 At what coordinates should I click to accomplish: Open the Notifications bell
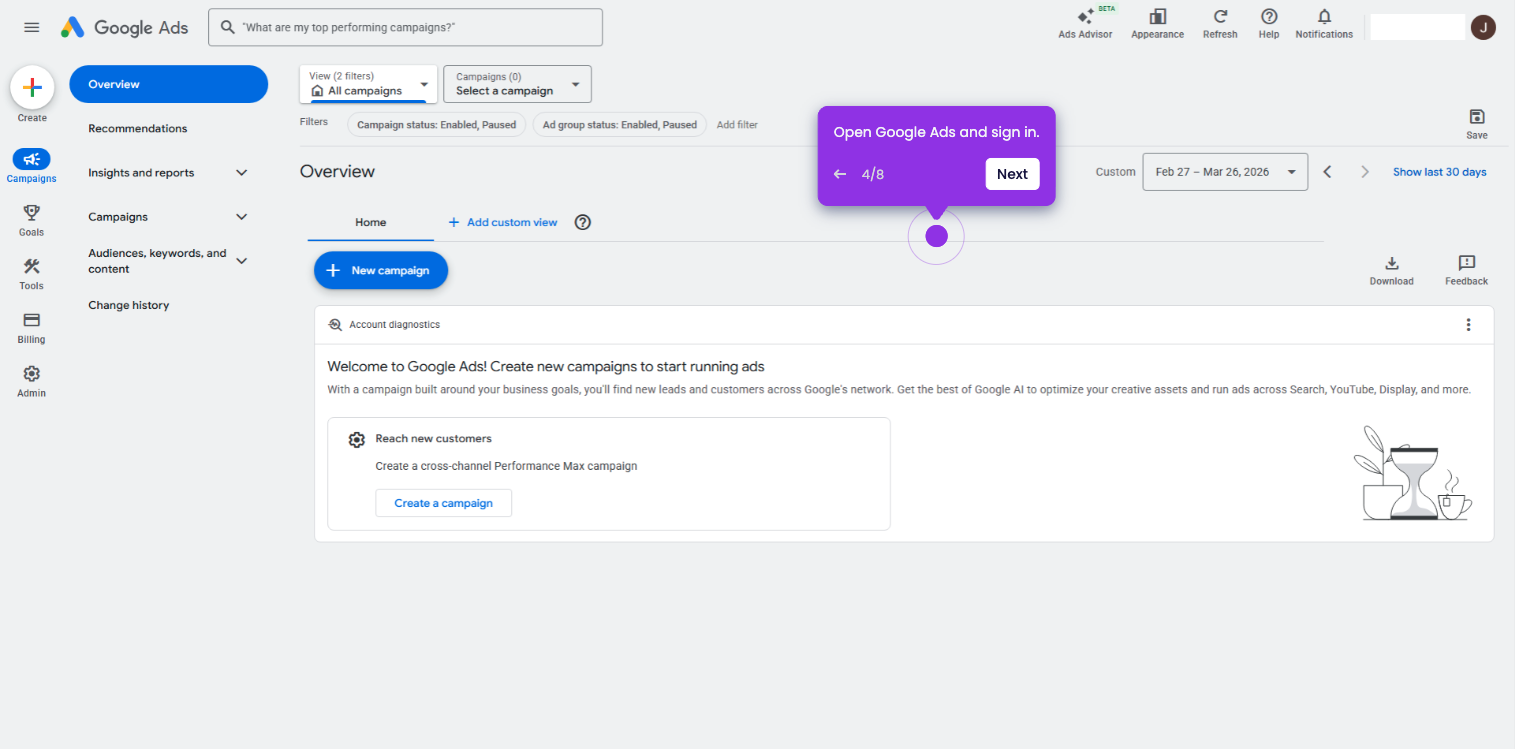[x=1324, y=17]
